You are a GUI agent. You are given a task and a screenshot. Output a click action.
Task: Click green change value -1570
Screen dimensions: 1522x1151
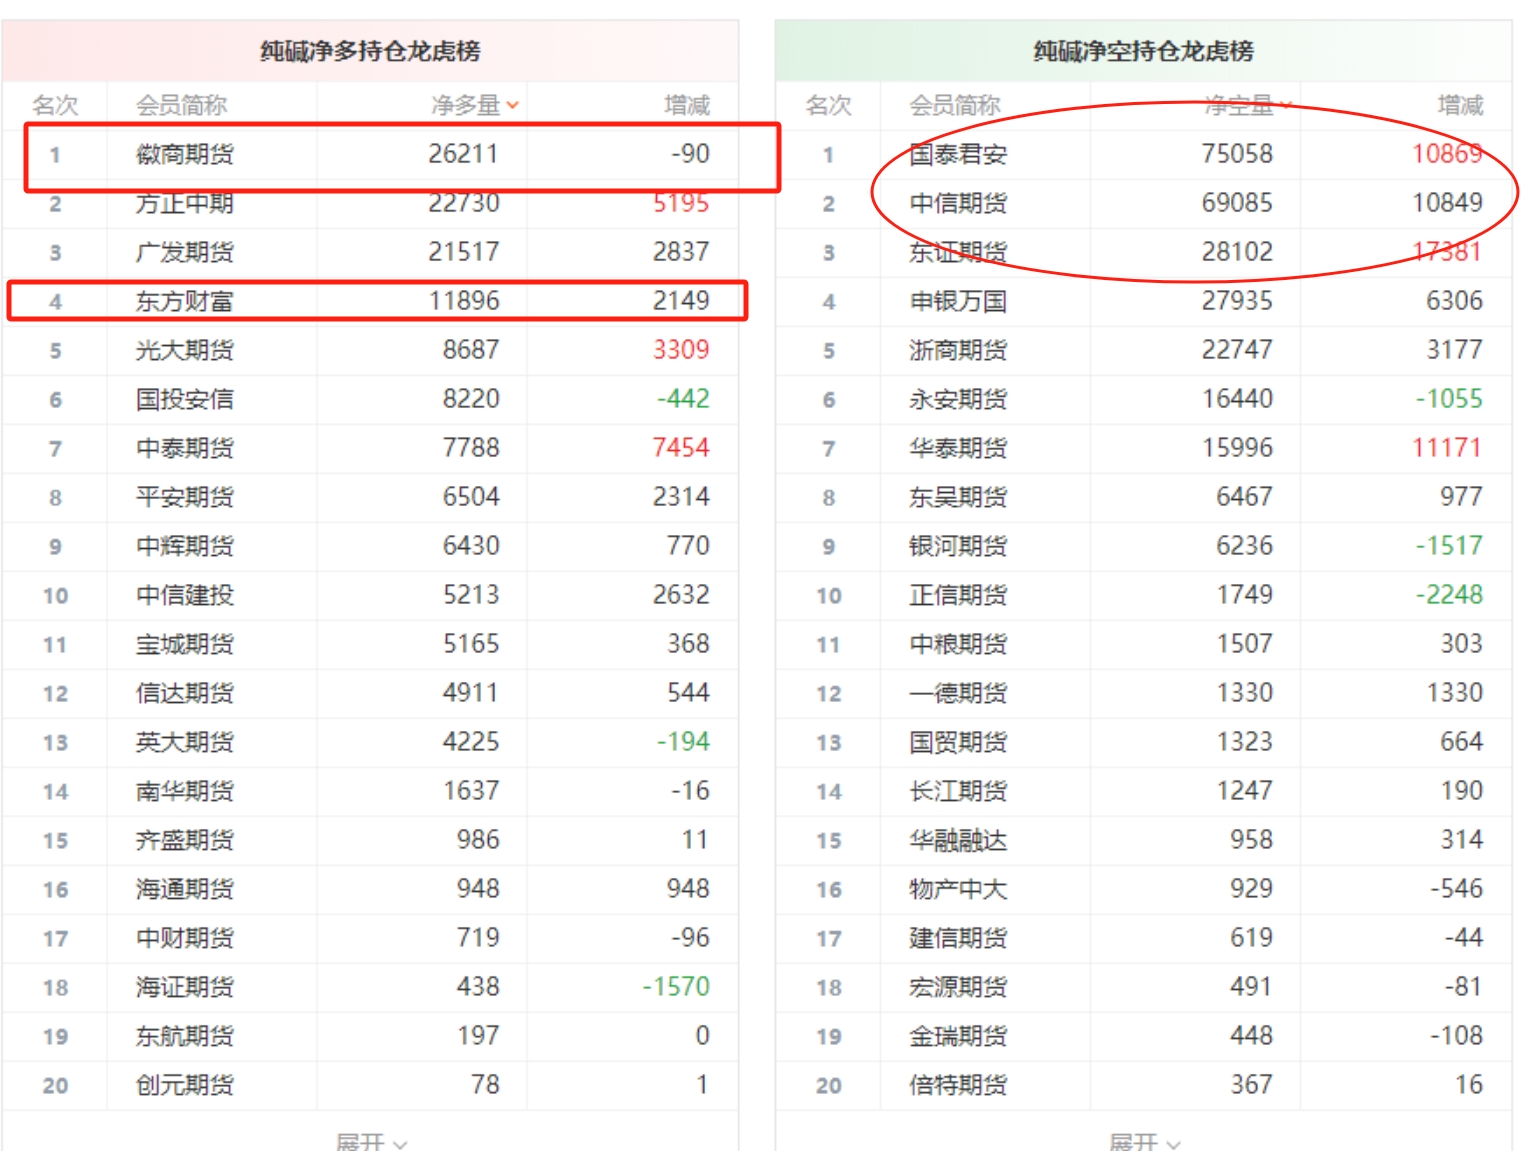pos(676,987)
